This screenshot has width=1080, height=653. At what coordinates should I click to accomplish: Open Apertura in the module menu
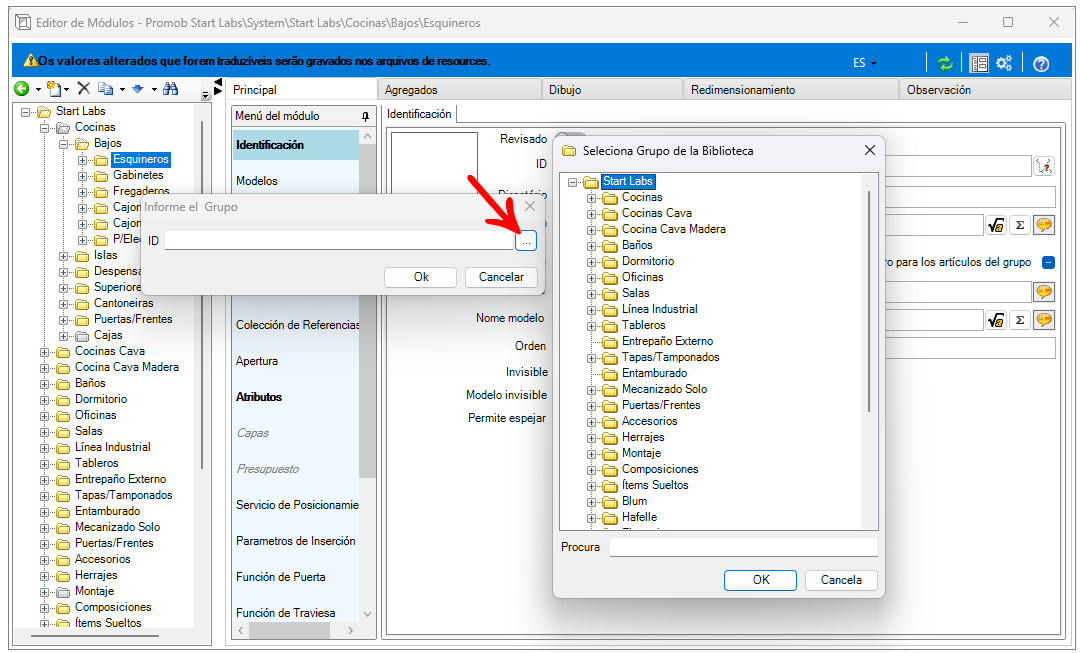pyautogui.click(x=257, y=361)
